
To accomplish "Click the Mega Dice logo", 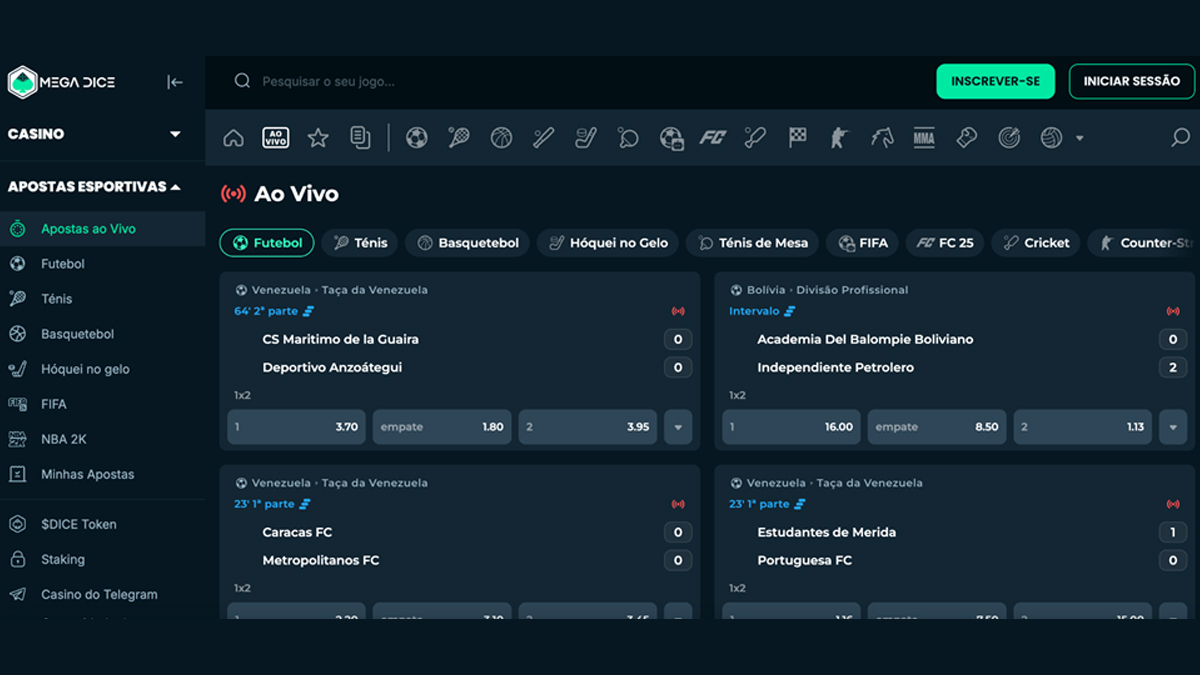I will [x=61, y=82].
